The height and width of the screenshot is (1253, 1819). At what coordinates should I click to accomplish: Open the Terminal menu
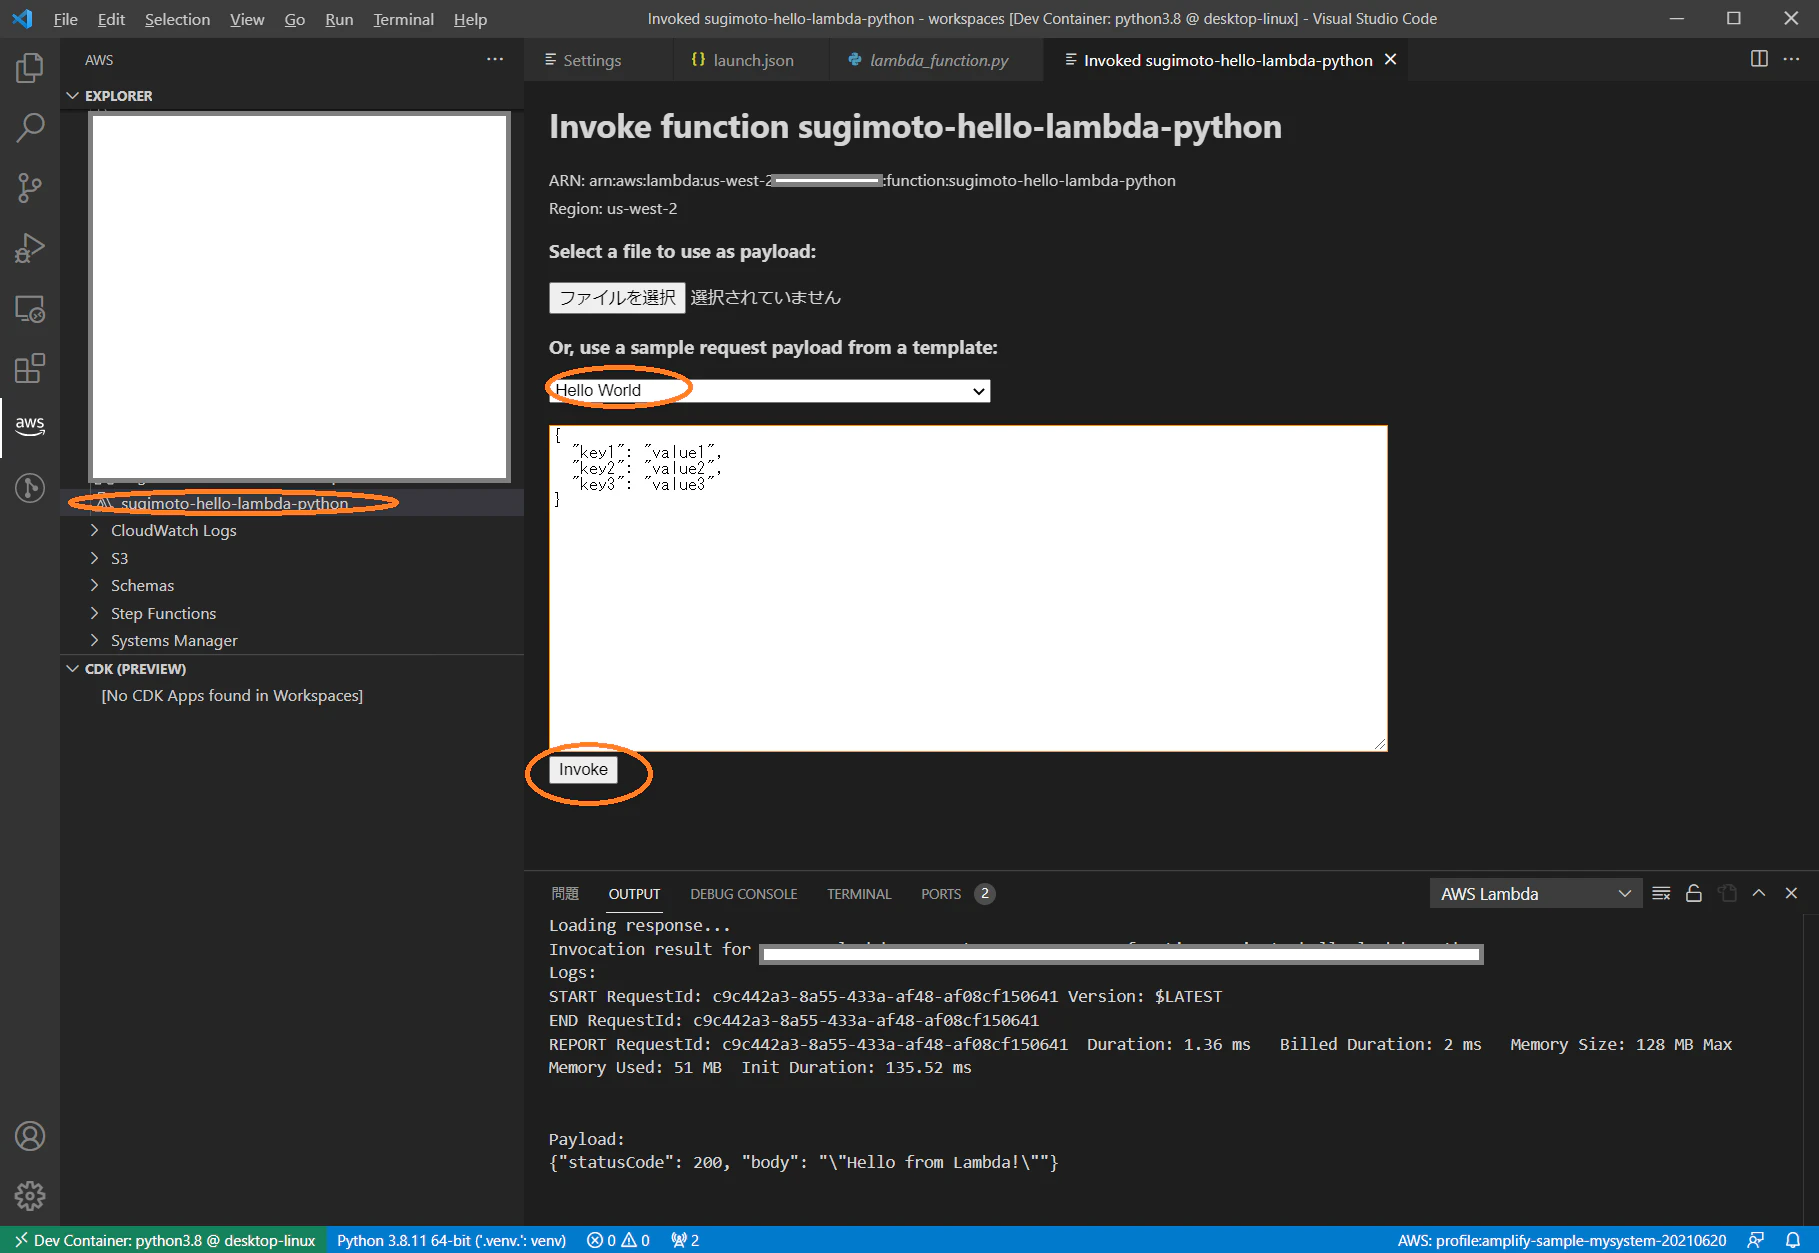tap(403, 19)
